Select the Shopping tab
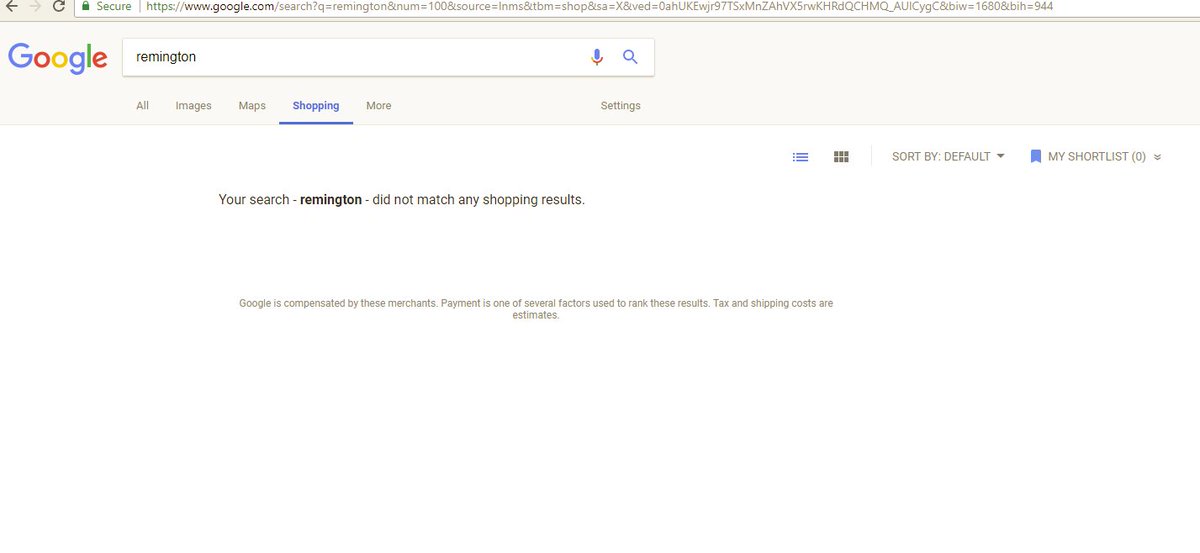 (x=316, y=106)
